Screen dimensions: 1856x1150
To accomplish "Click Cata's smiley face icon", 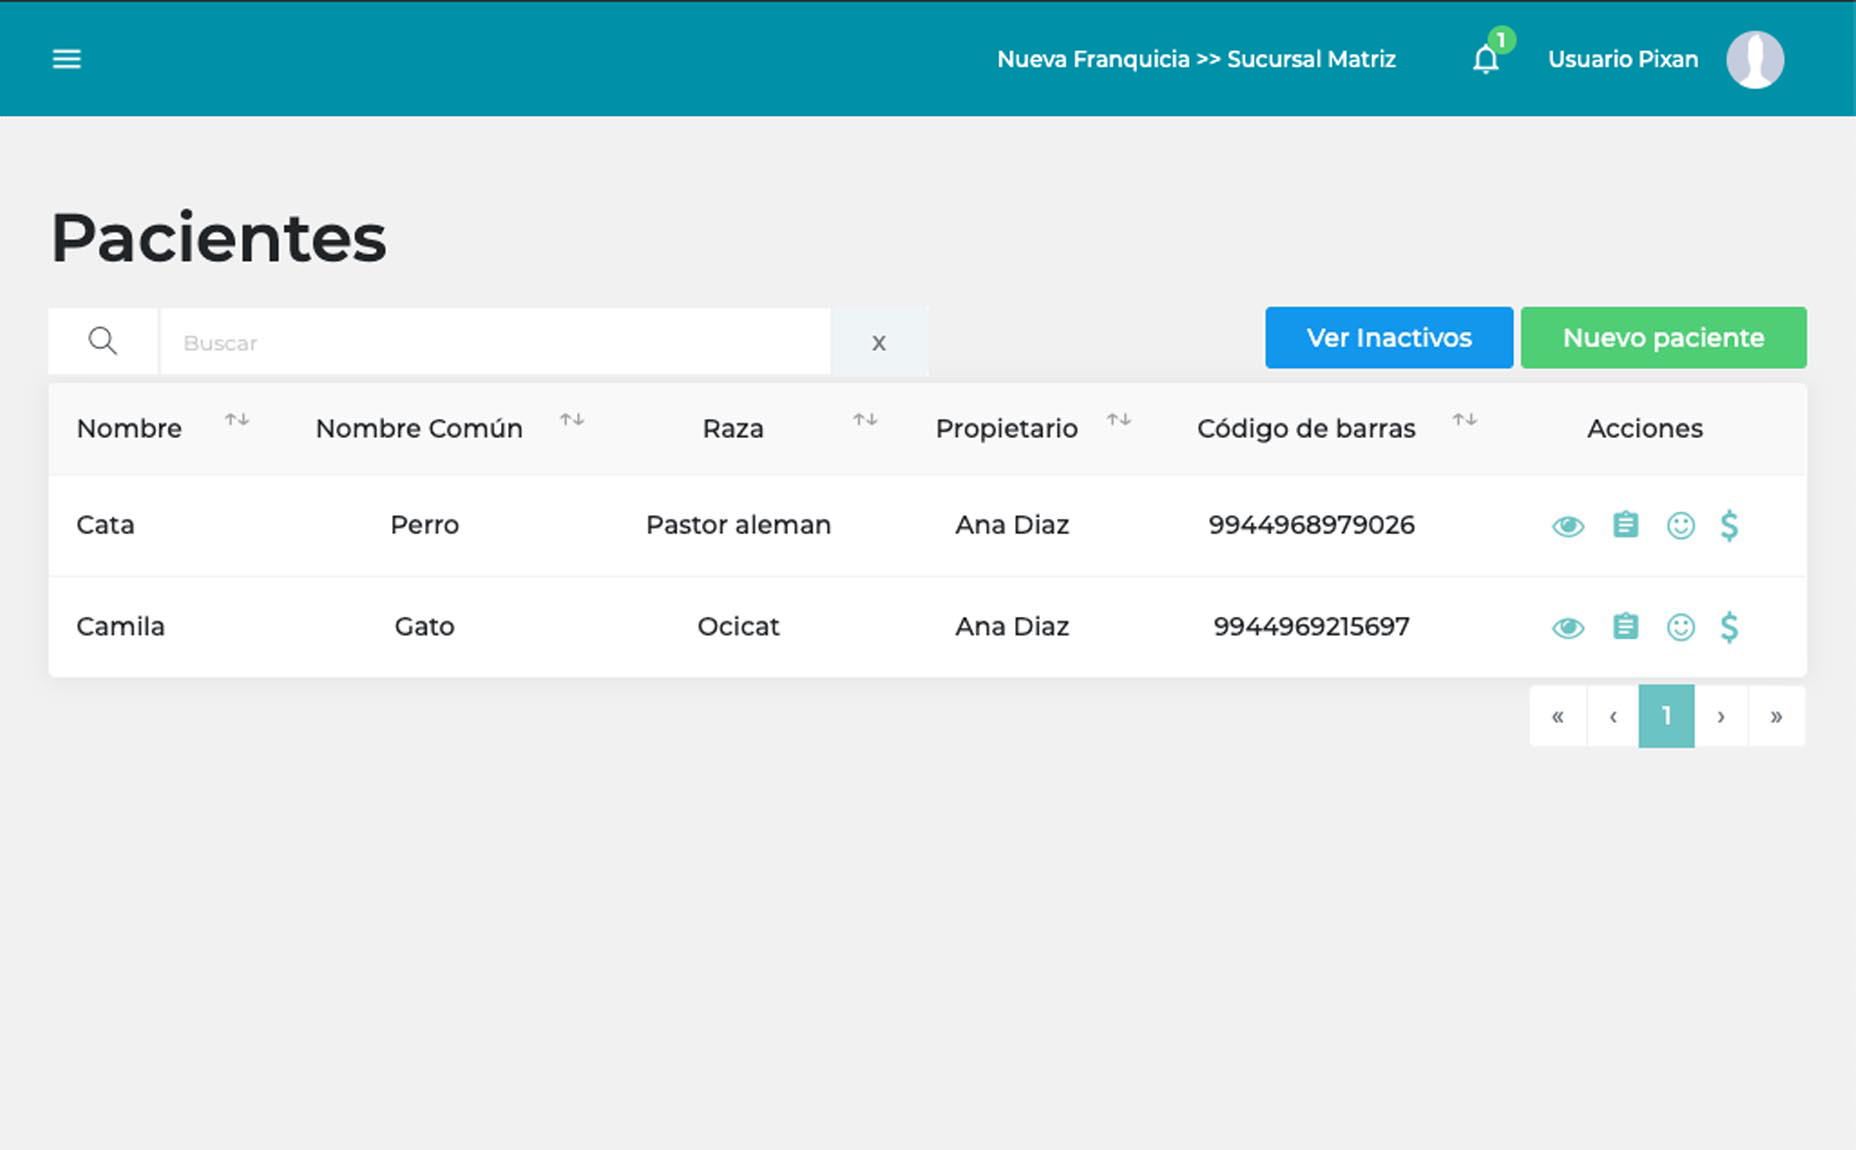I will (1680, 525).
